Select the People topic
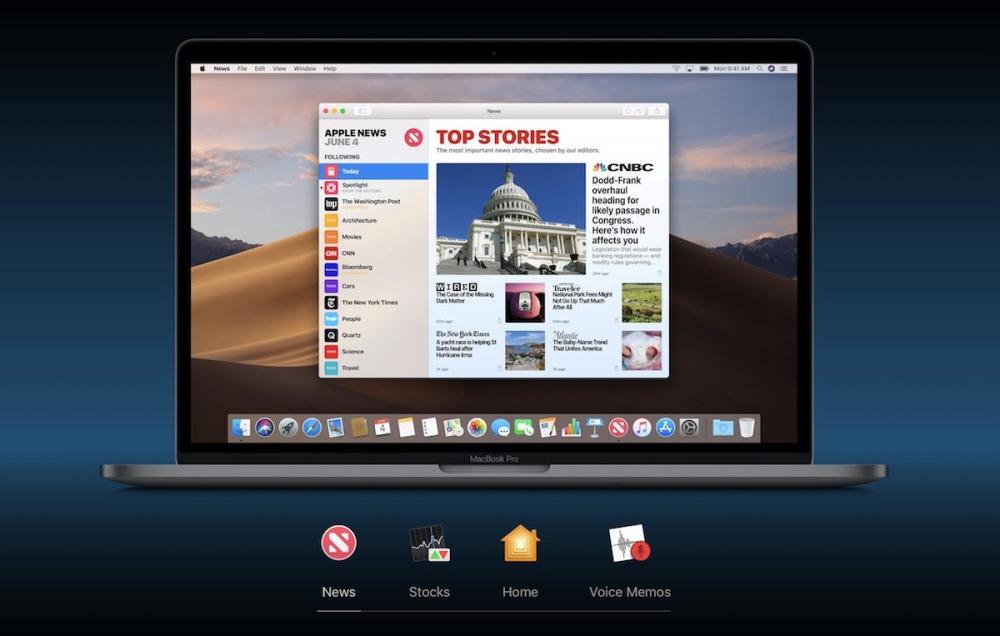Screen dimensions: 1000x636 pos(374,318)
